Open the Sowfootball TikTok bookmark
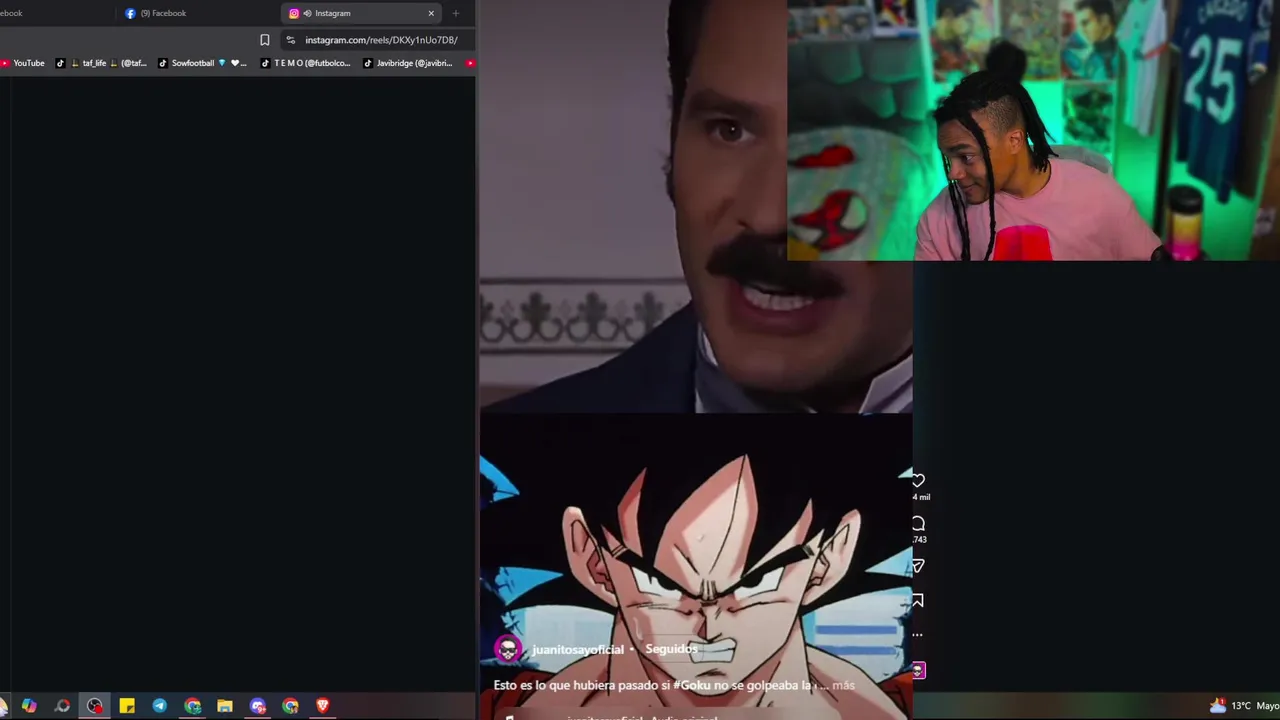1280x720 pixels. (201, 63)
